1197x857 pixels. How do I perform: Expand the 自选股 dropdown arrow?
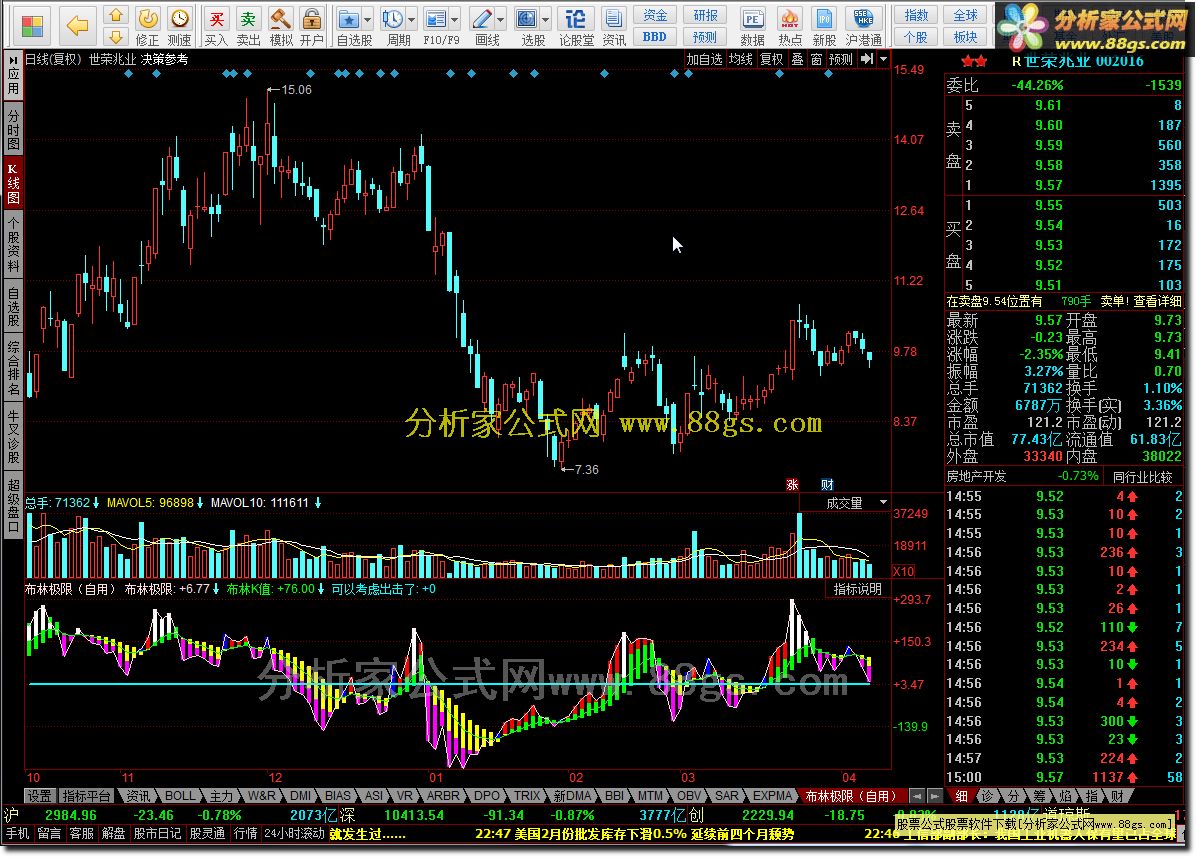368,19
